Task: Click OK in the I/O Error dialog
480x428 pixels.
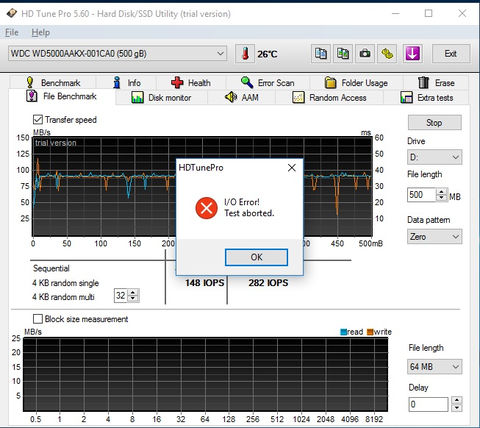Action: click(x=256, y=257)
